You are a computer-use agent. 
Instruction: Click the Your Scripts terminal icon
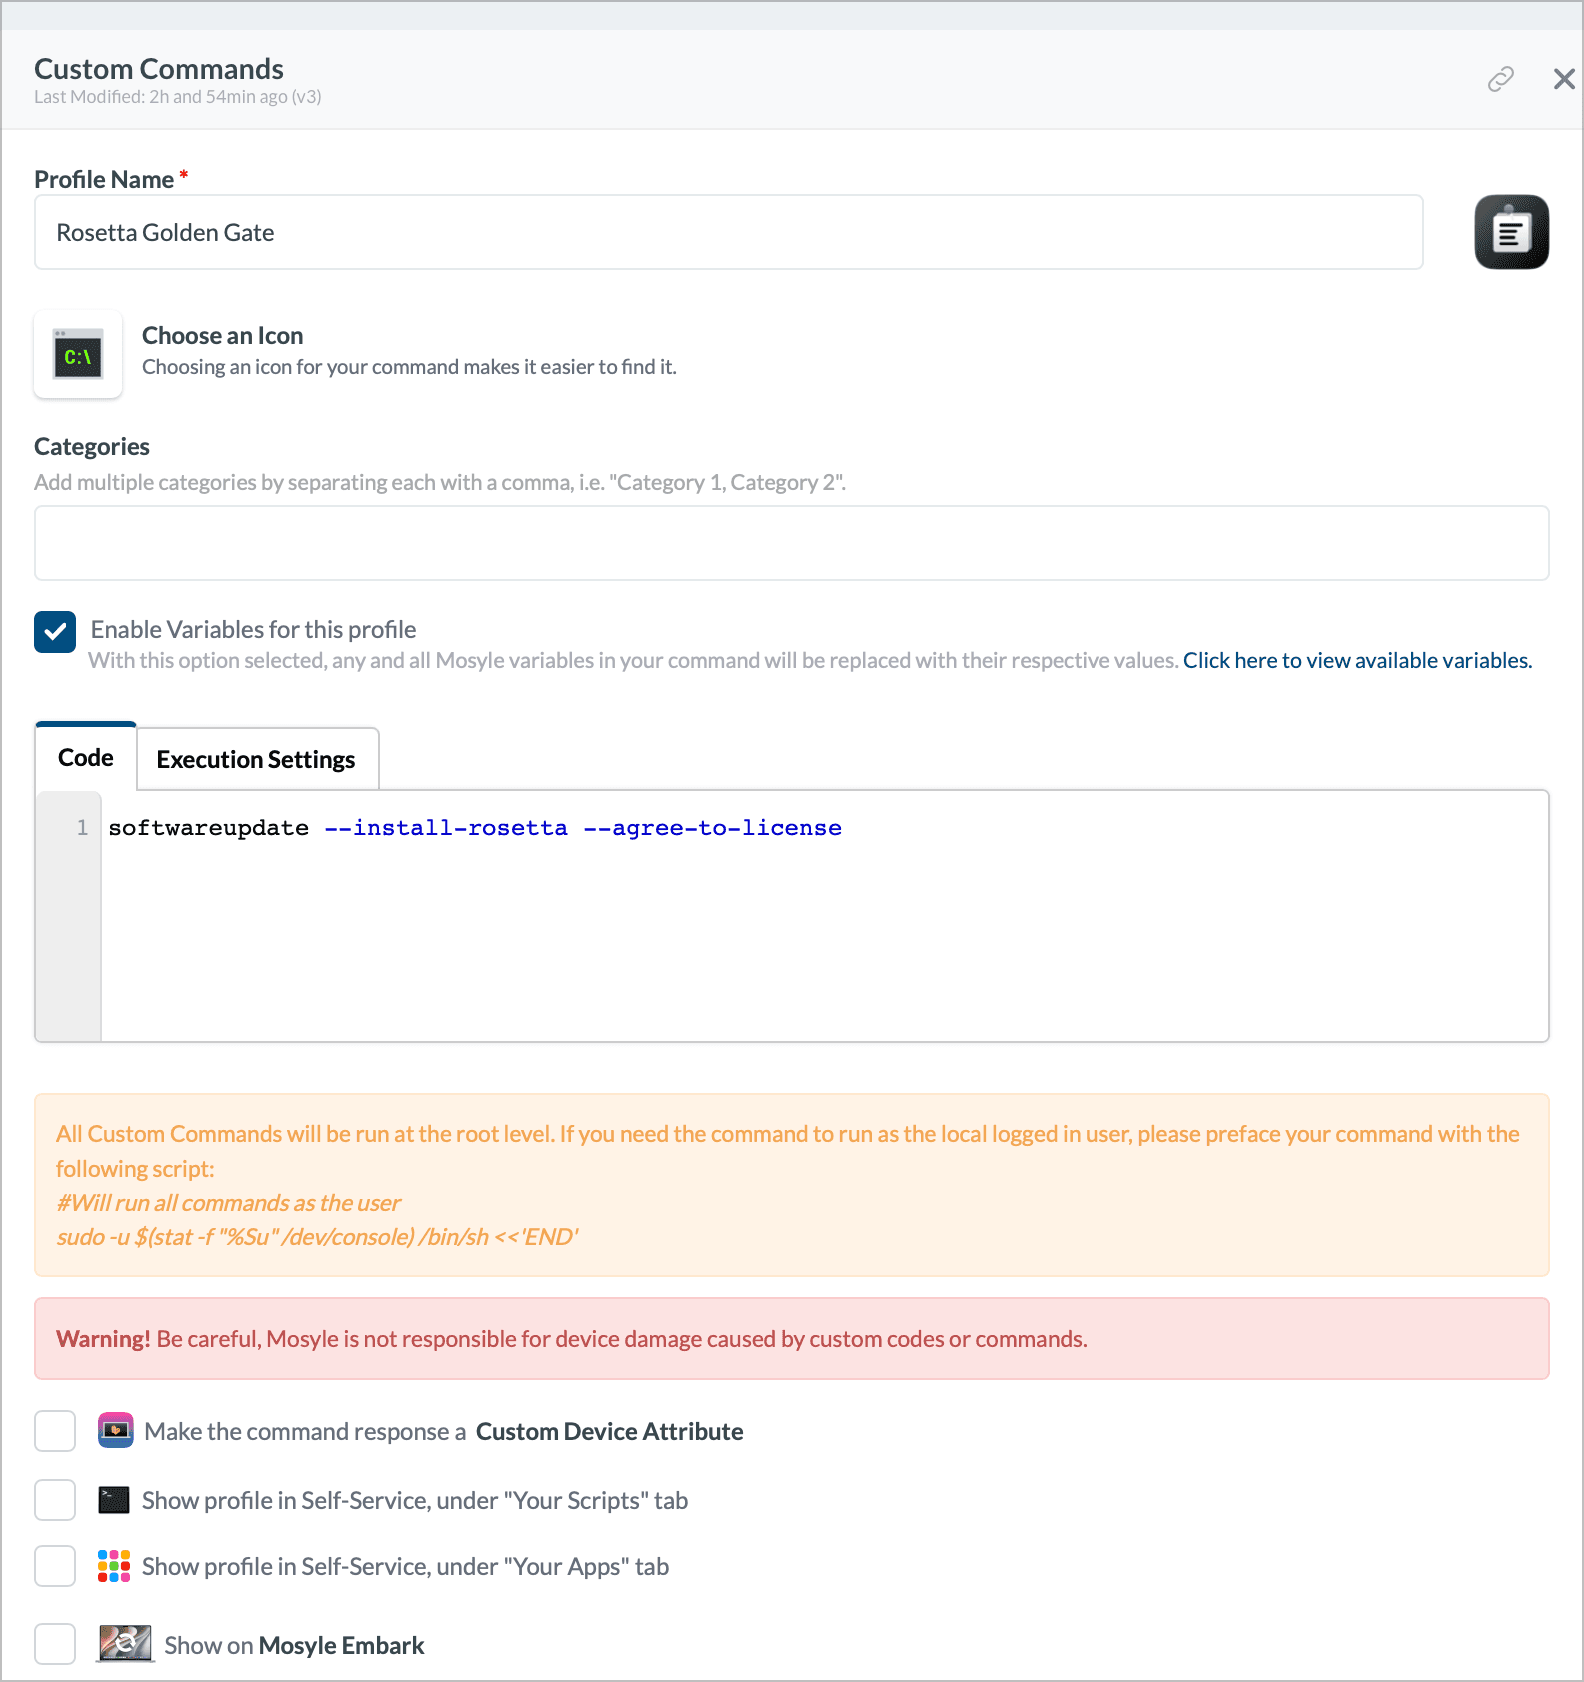(x=114, y=1500)
